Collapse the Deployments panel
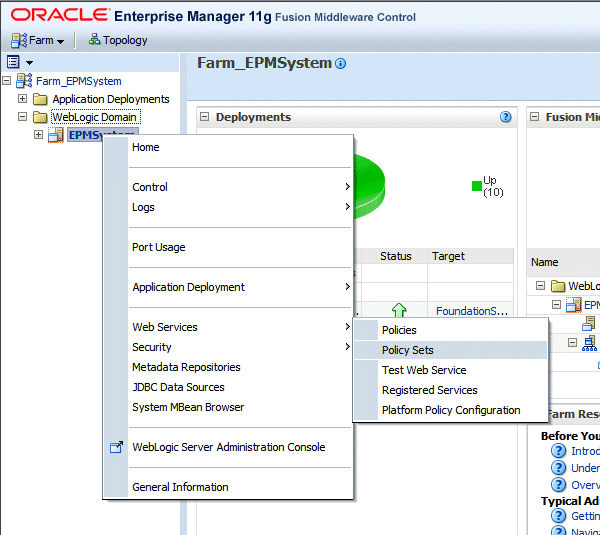The width and height of the screenshot is (600, 535). point(205,117)
